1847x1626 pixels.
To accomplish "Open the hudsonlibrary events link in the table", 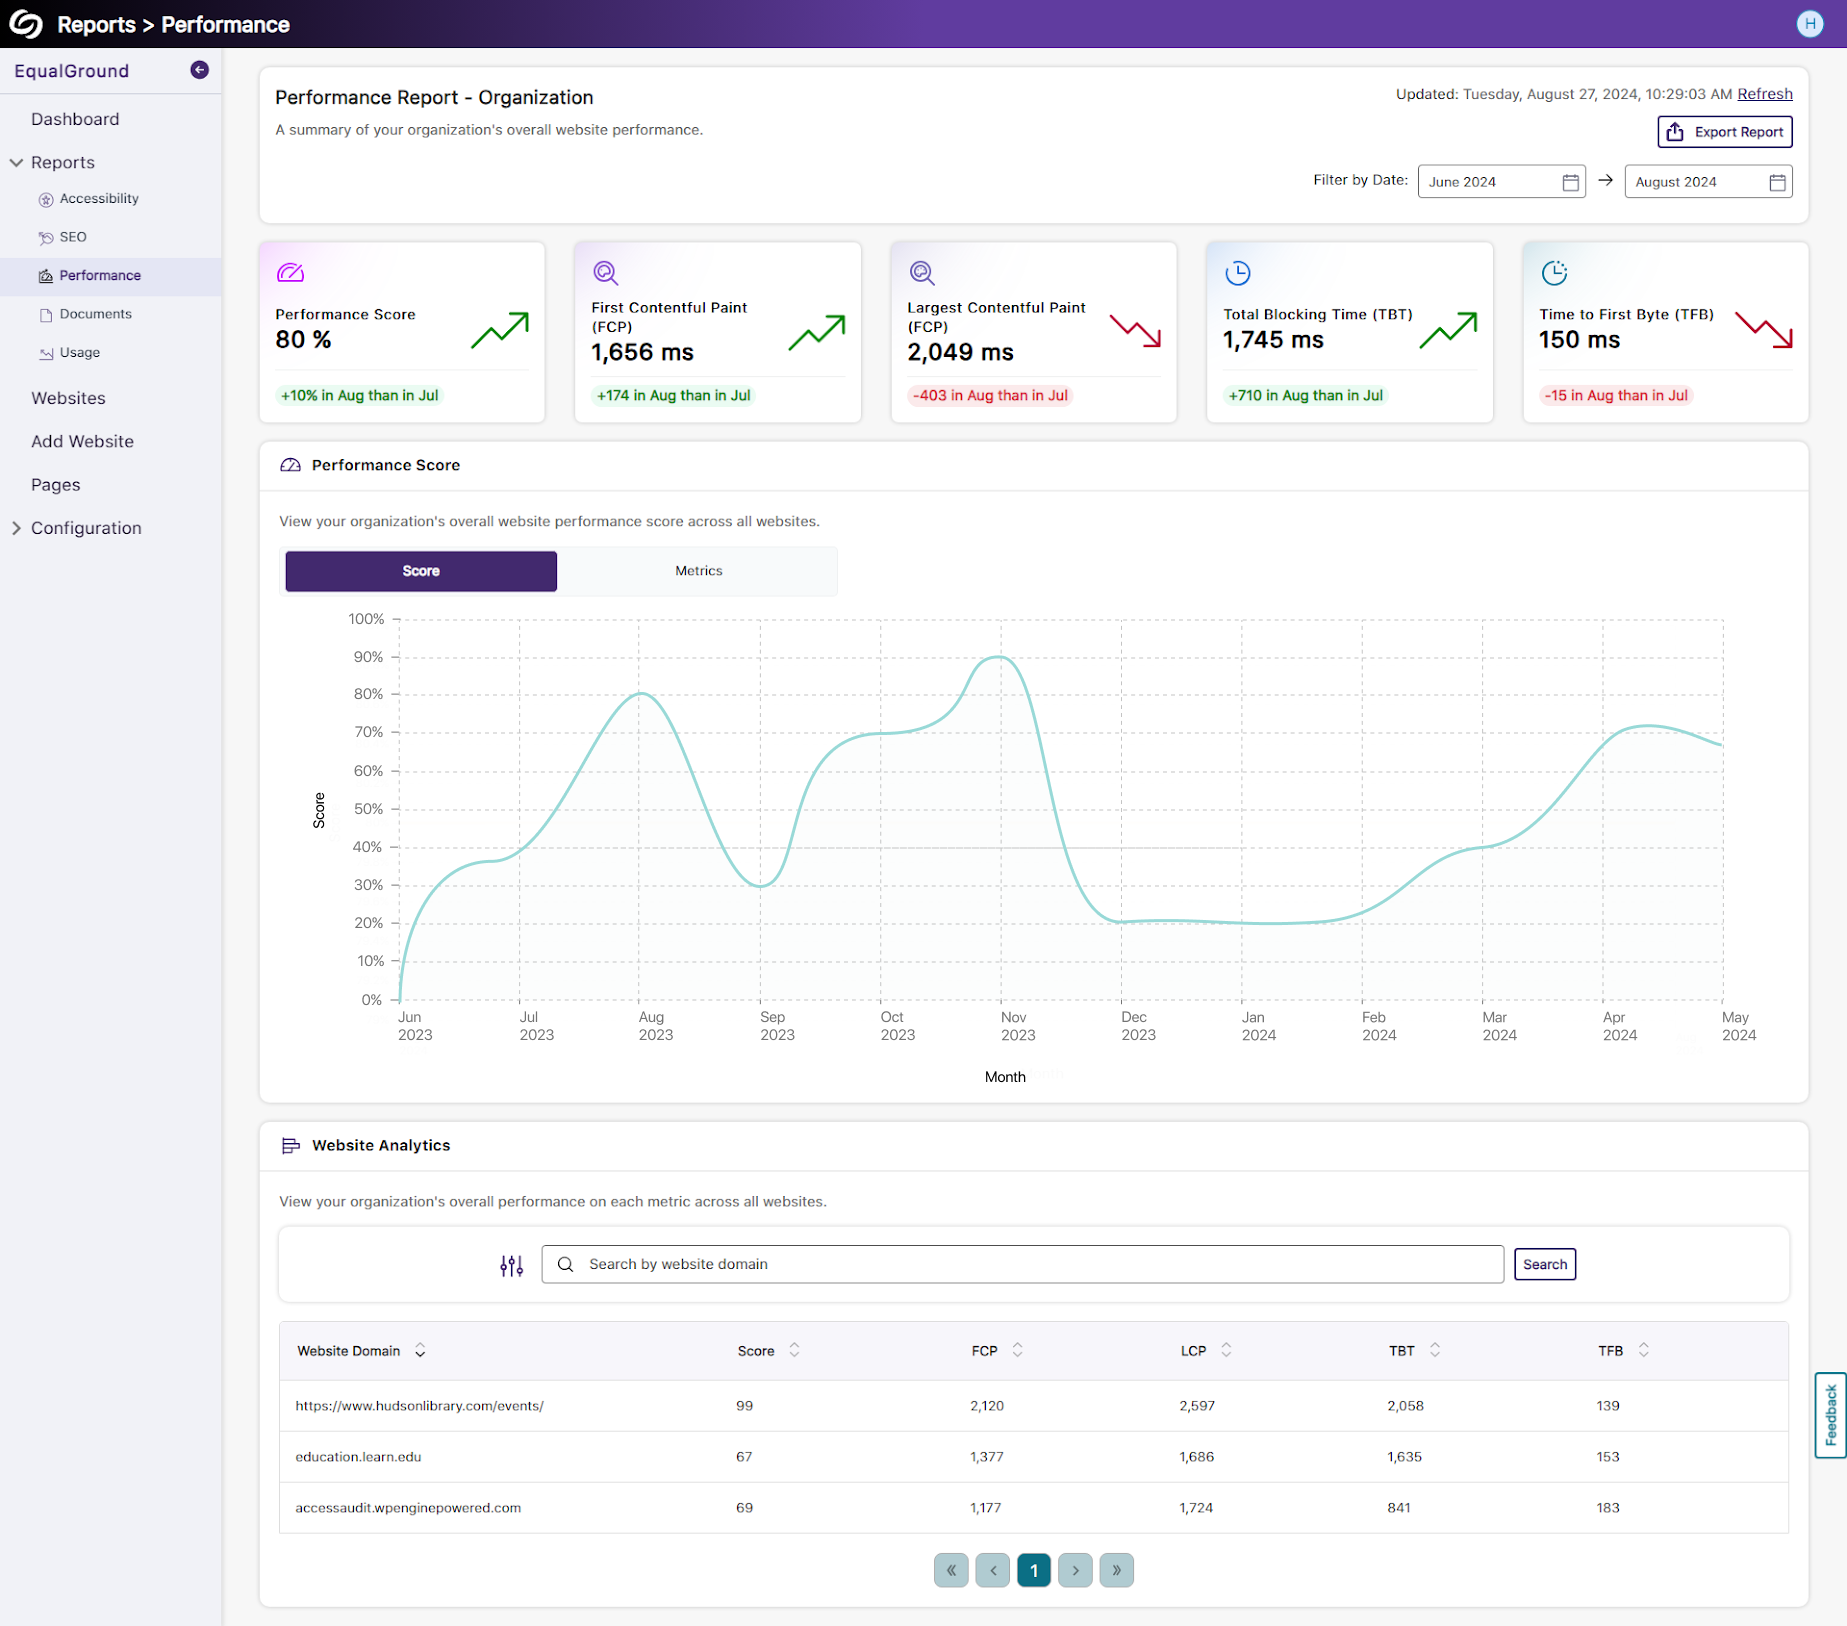I will point(419,1405).
